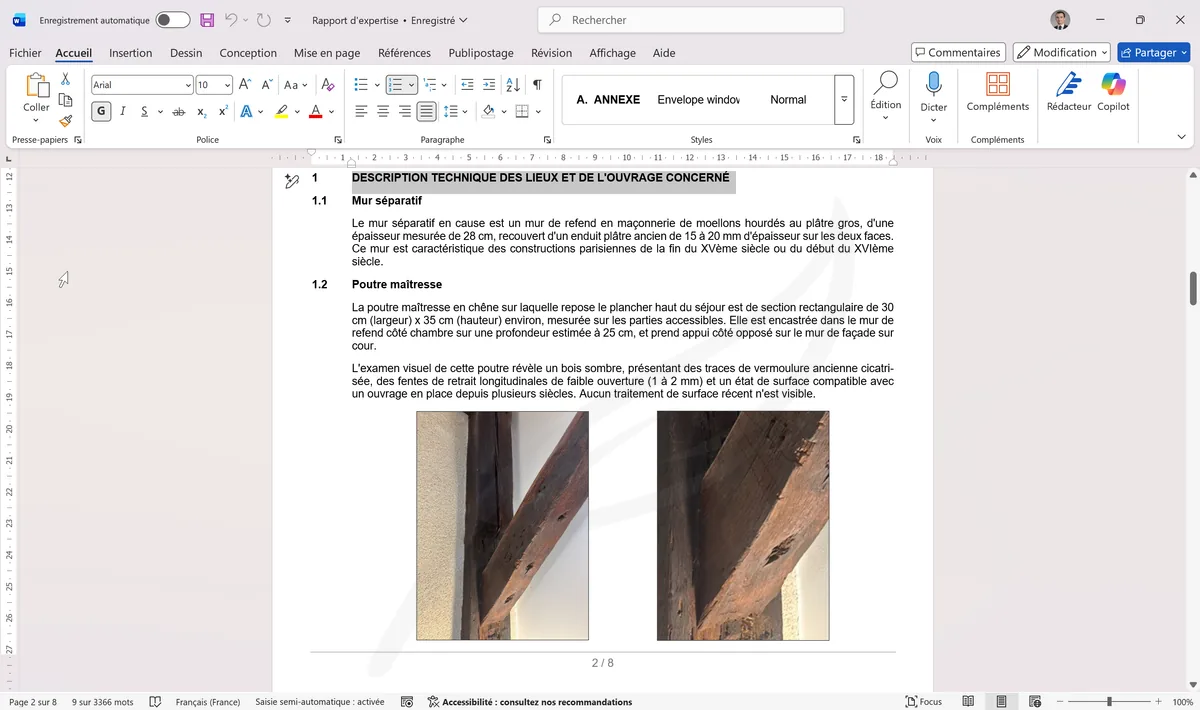
Task: Expand the Styles gallery
Action: 843,98
